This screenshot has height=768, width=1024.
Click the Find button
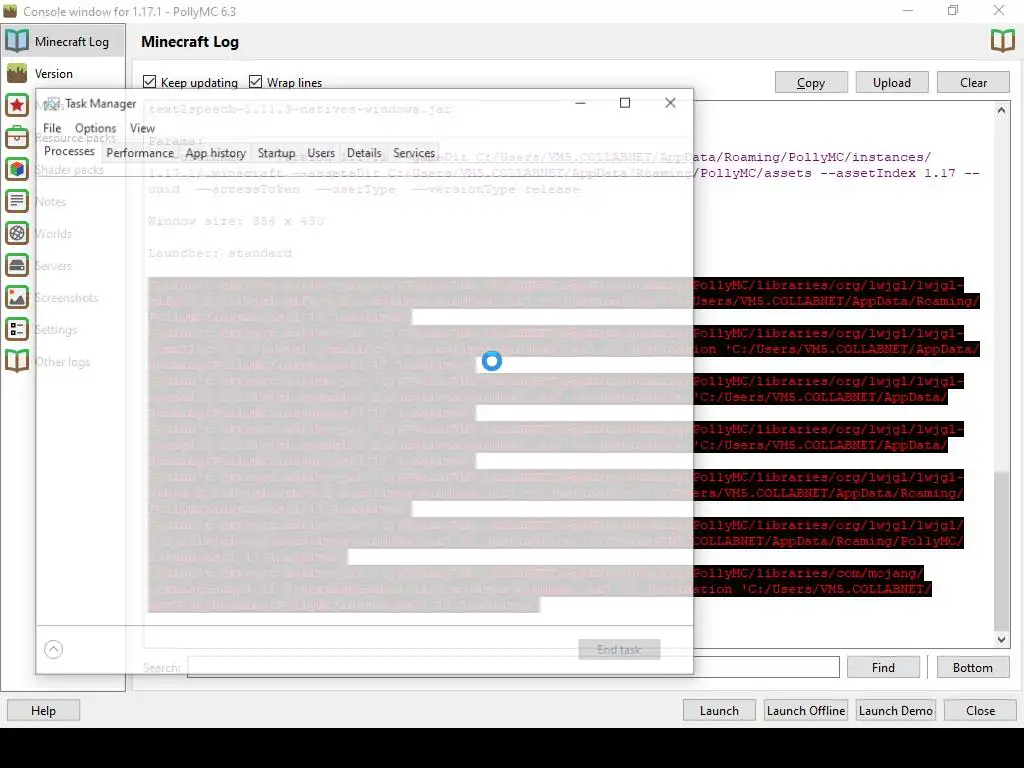883,667
